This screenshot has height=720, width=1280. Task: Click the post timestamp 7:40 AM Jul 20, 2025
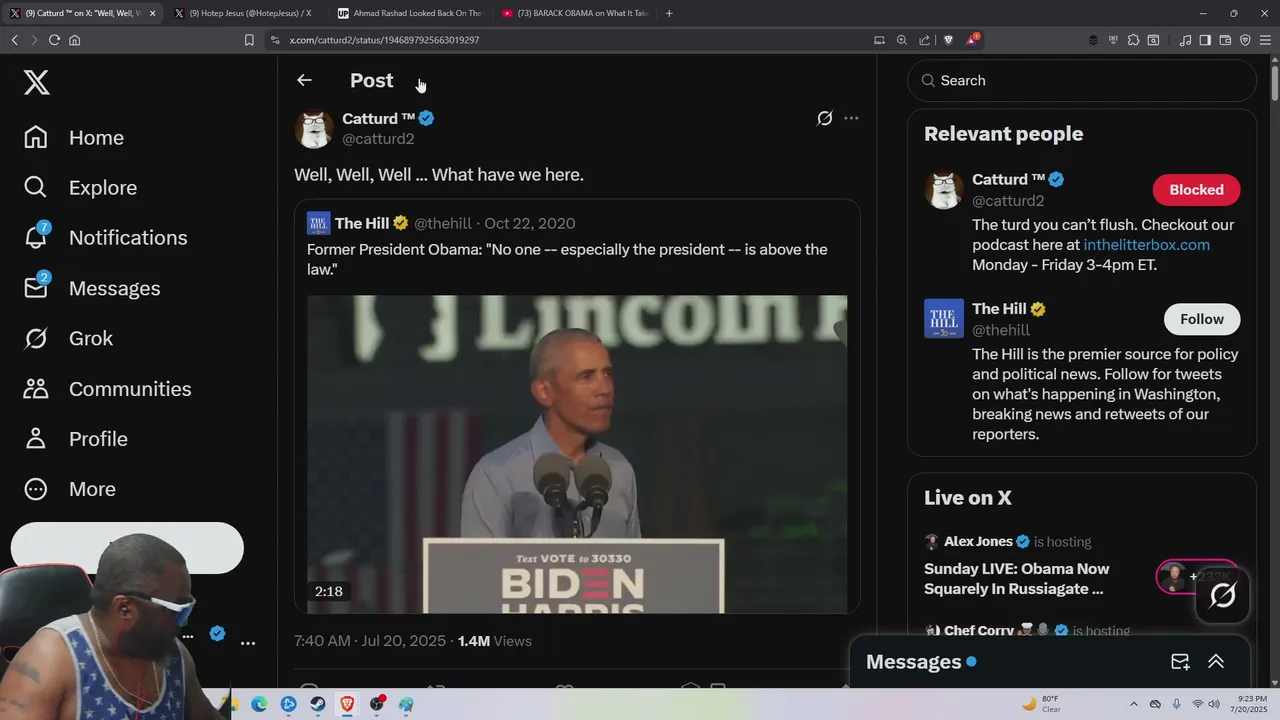click(370, 641)
